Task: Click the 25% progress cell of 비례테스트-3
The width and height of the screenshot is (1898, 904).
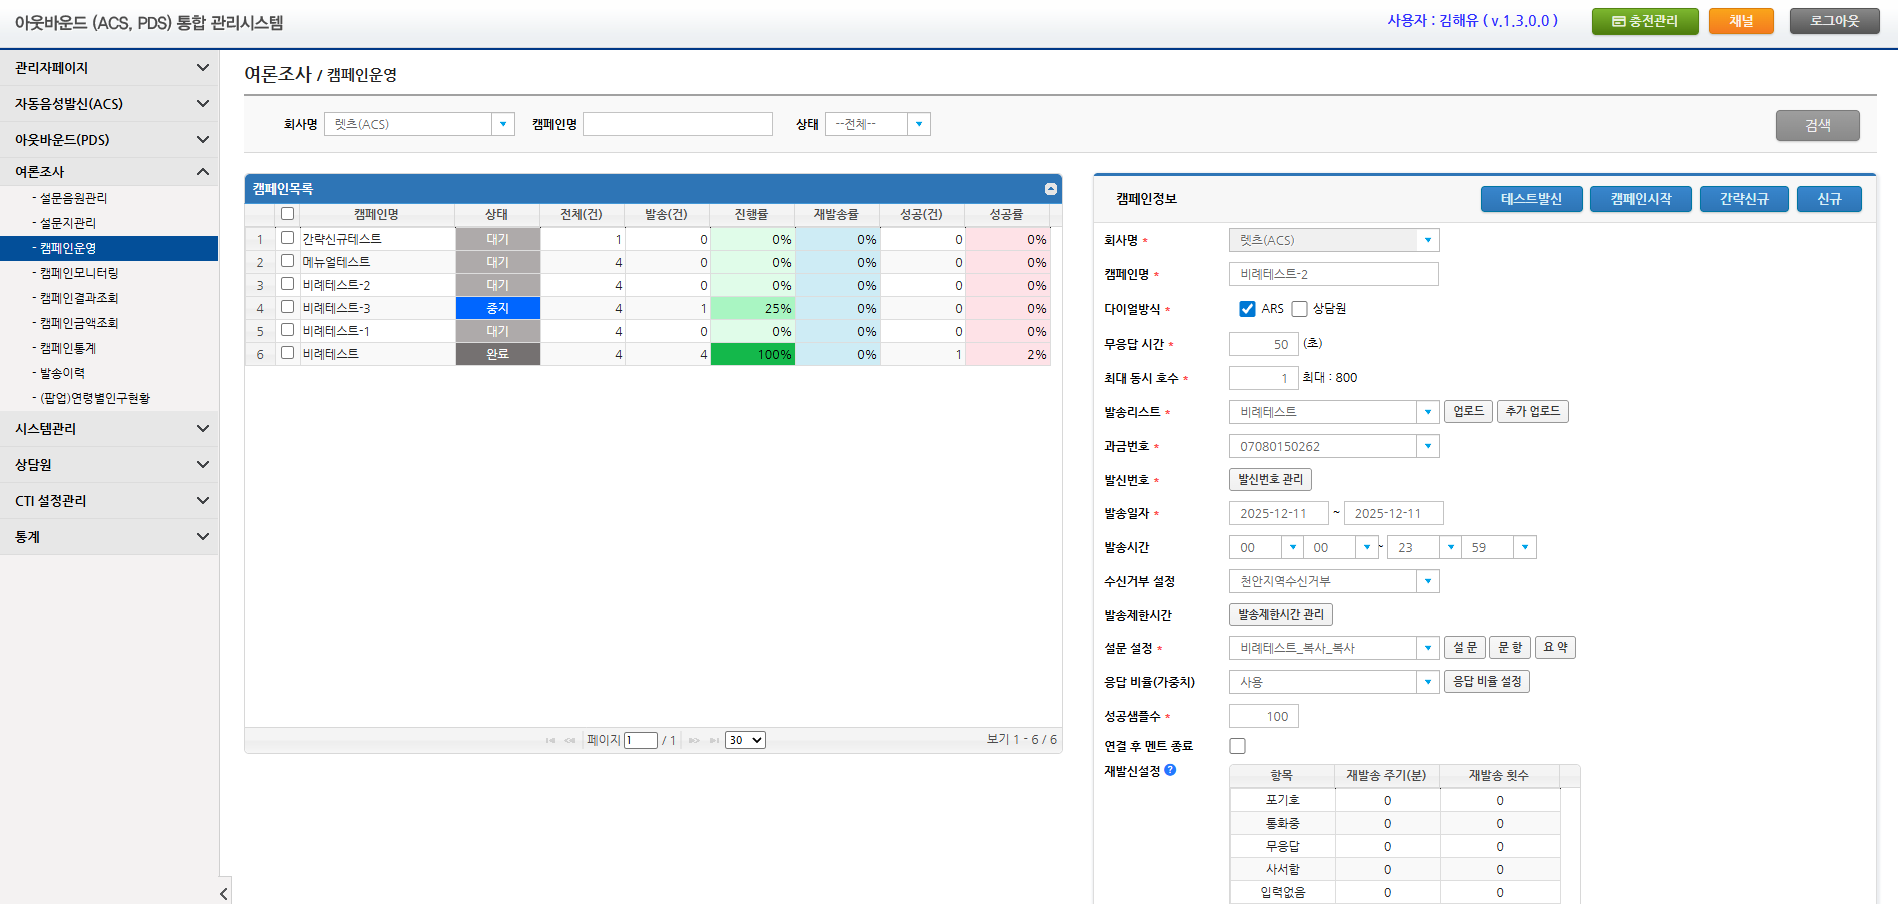Action: (753, 308)
